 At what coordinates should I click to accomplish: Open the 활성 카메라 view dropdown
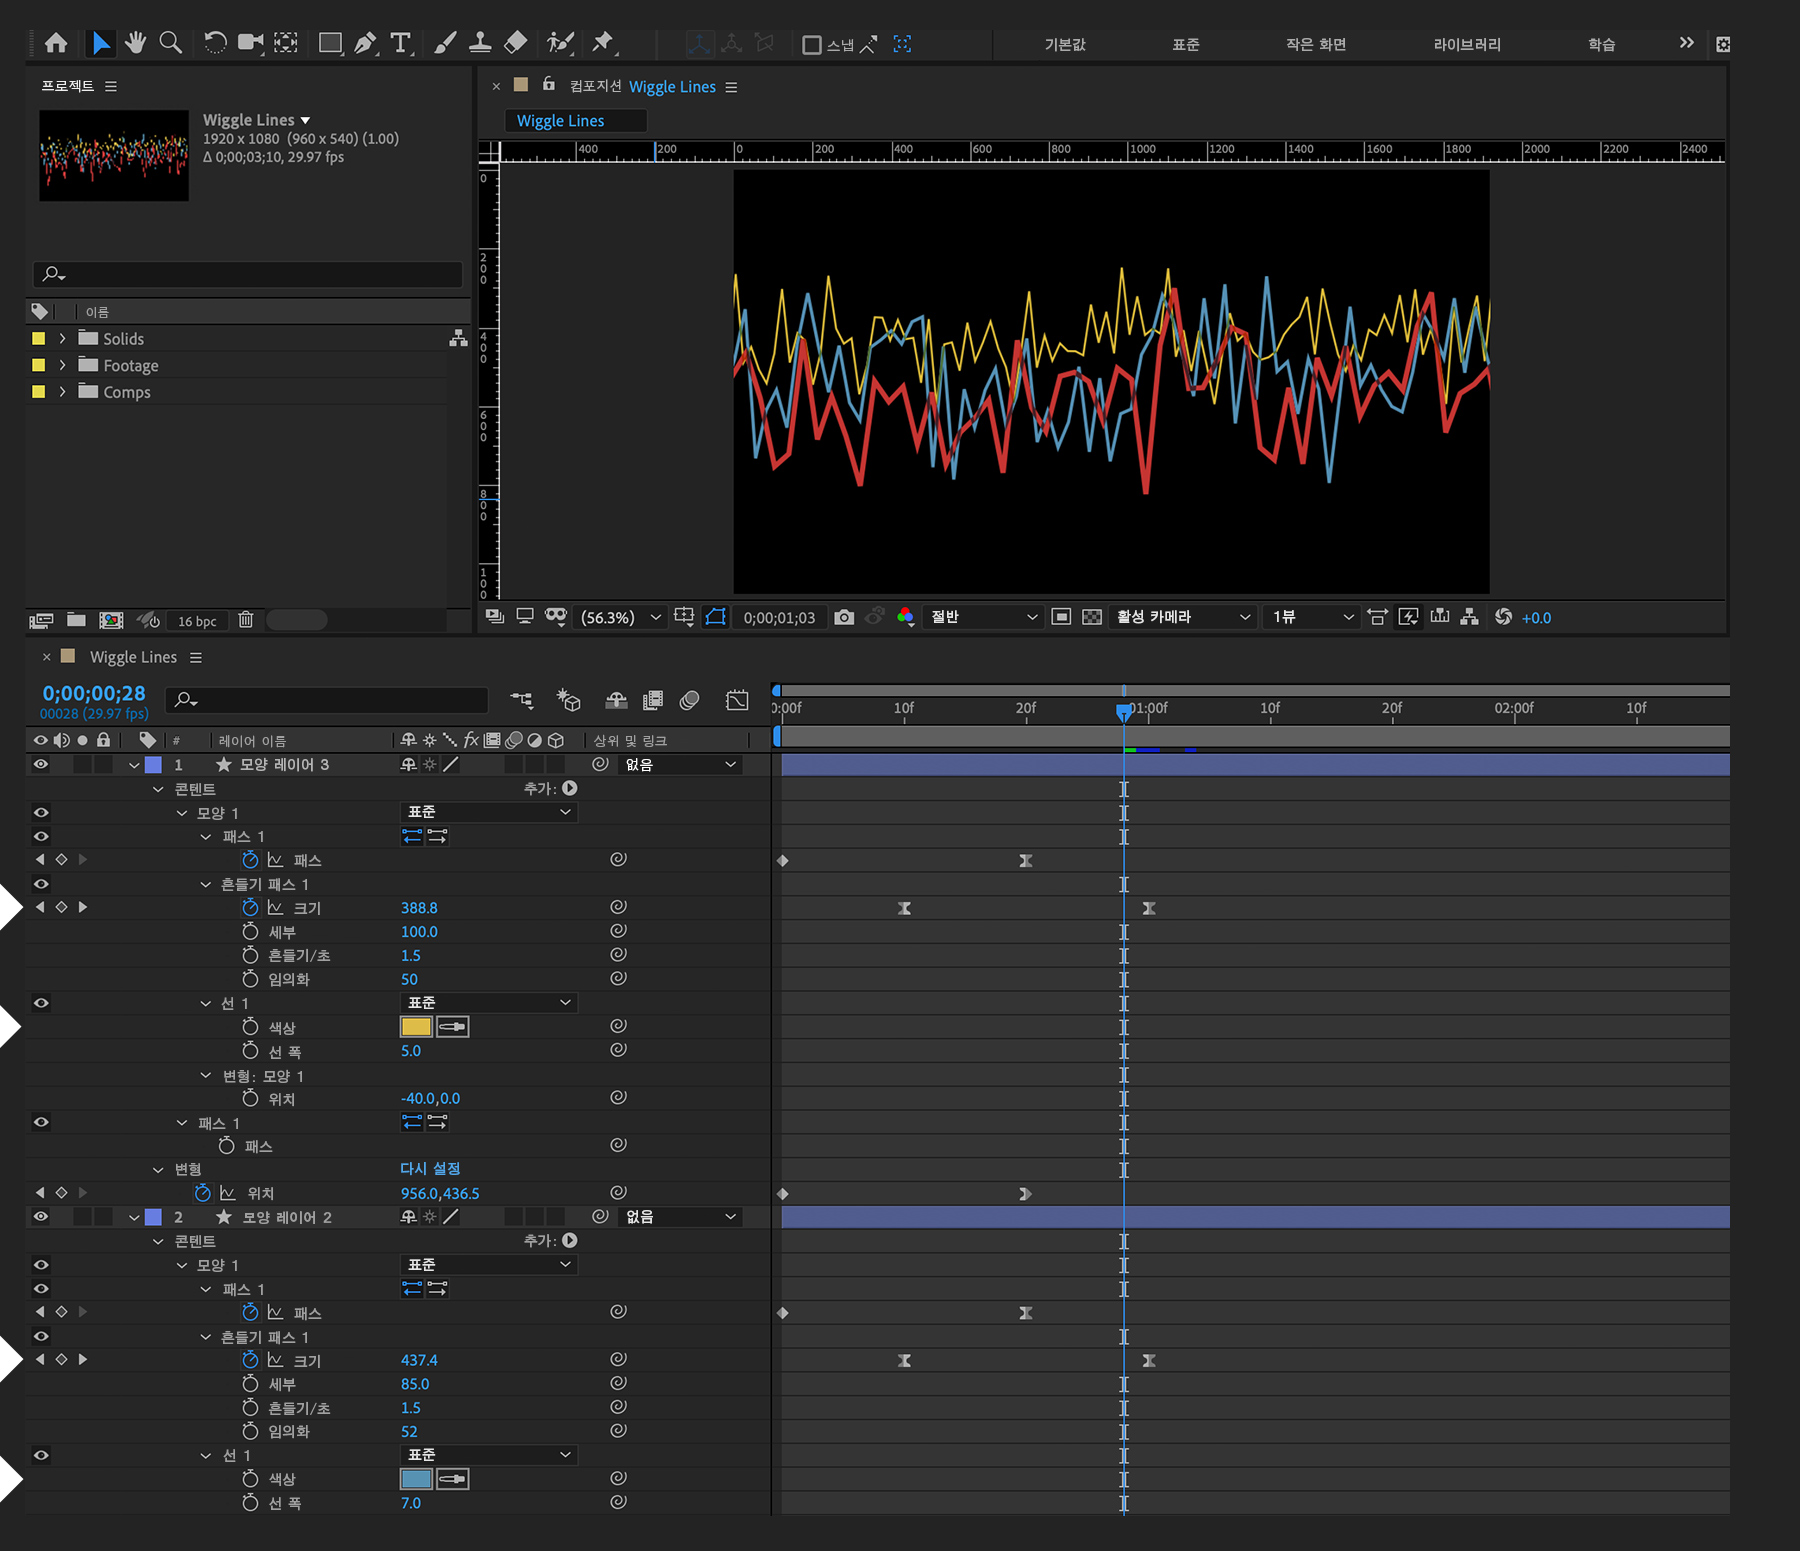(1183, 617)
